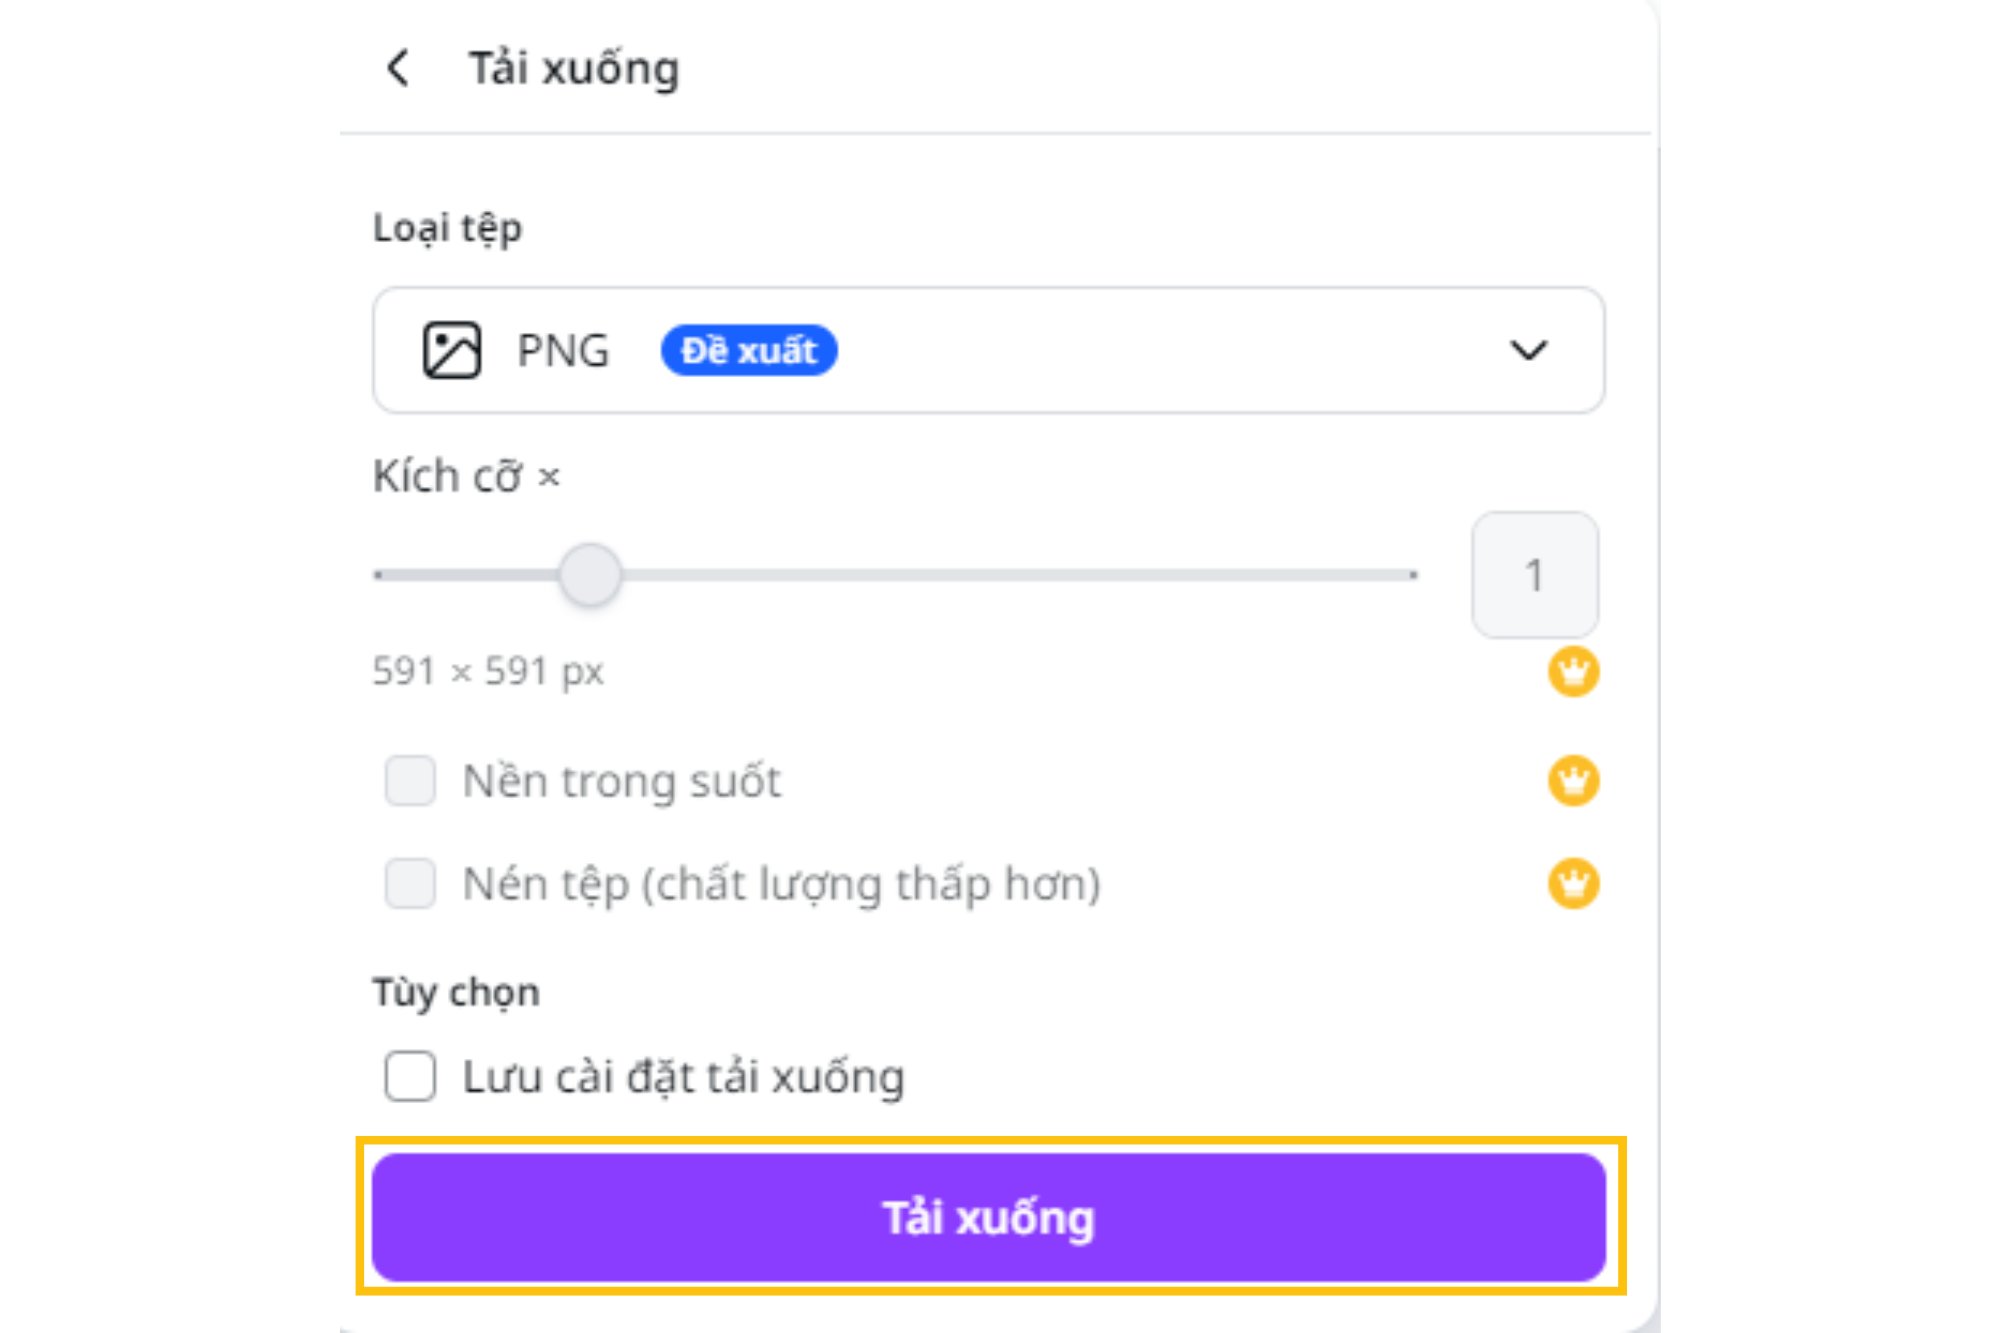2000x1333 pixels.
Task: Click the size multiplier input showing 1
Action: click(1534, 575)
